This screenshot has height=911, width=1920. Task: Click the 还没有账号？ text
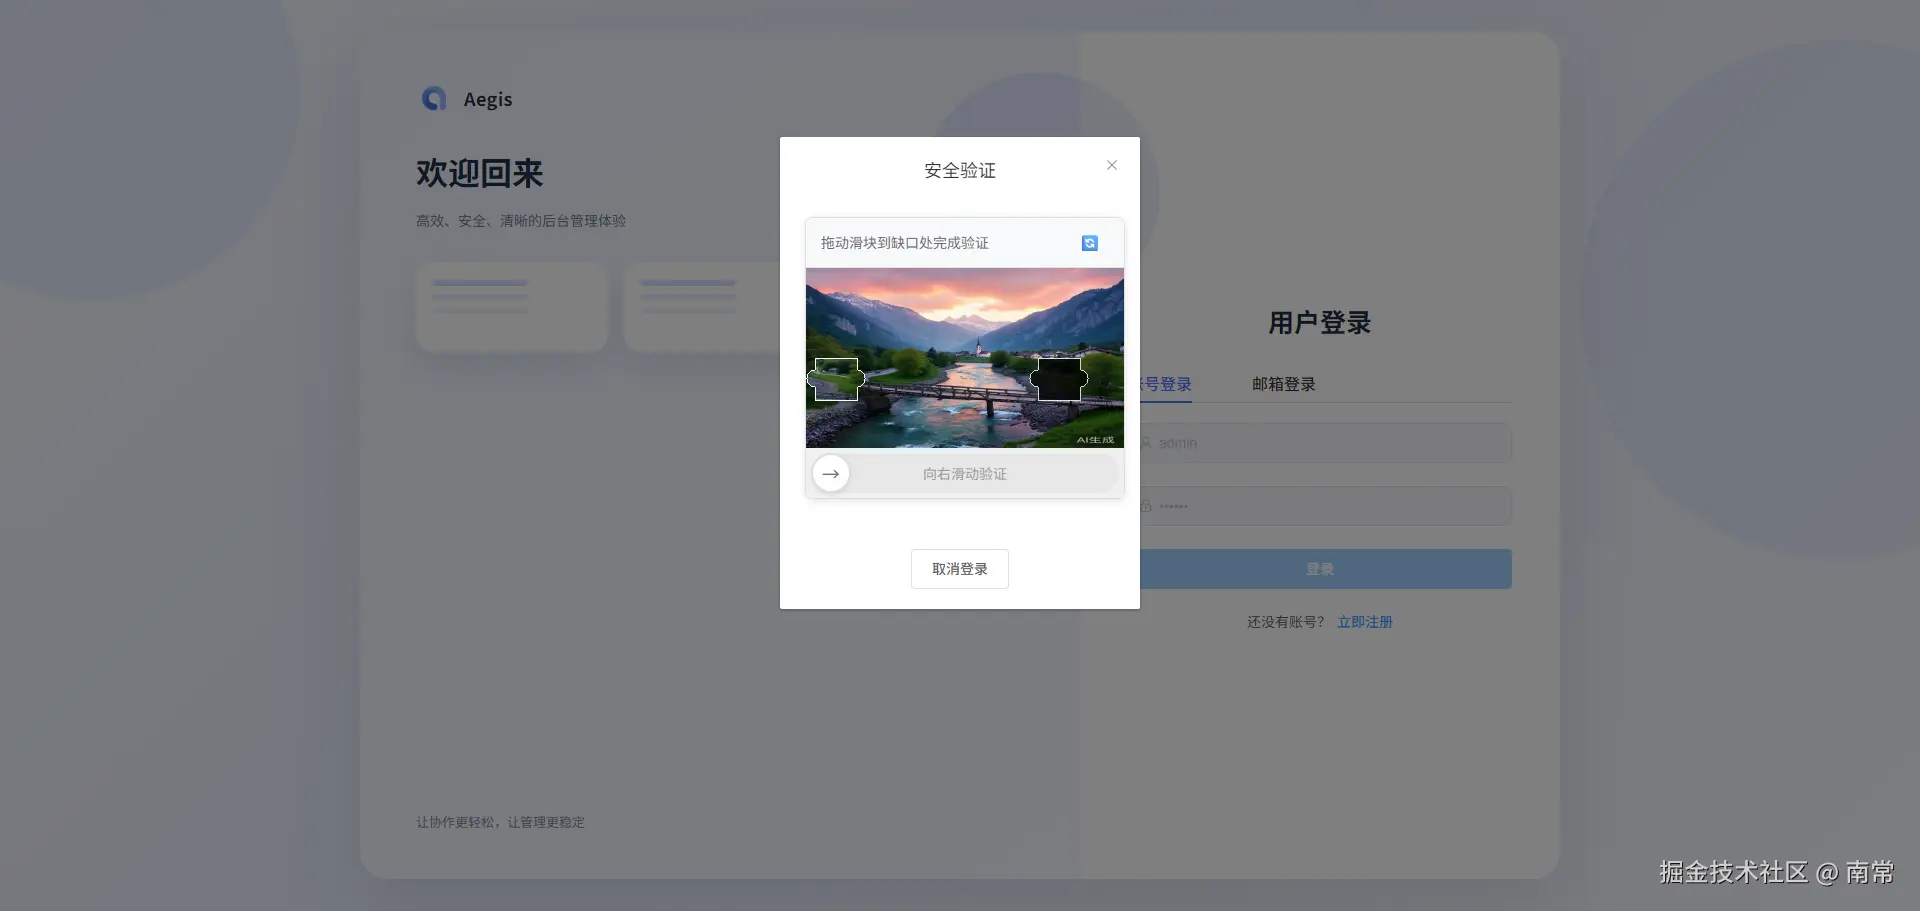(x=1286, y=622)
